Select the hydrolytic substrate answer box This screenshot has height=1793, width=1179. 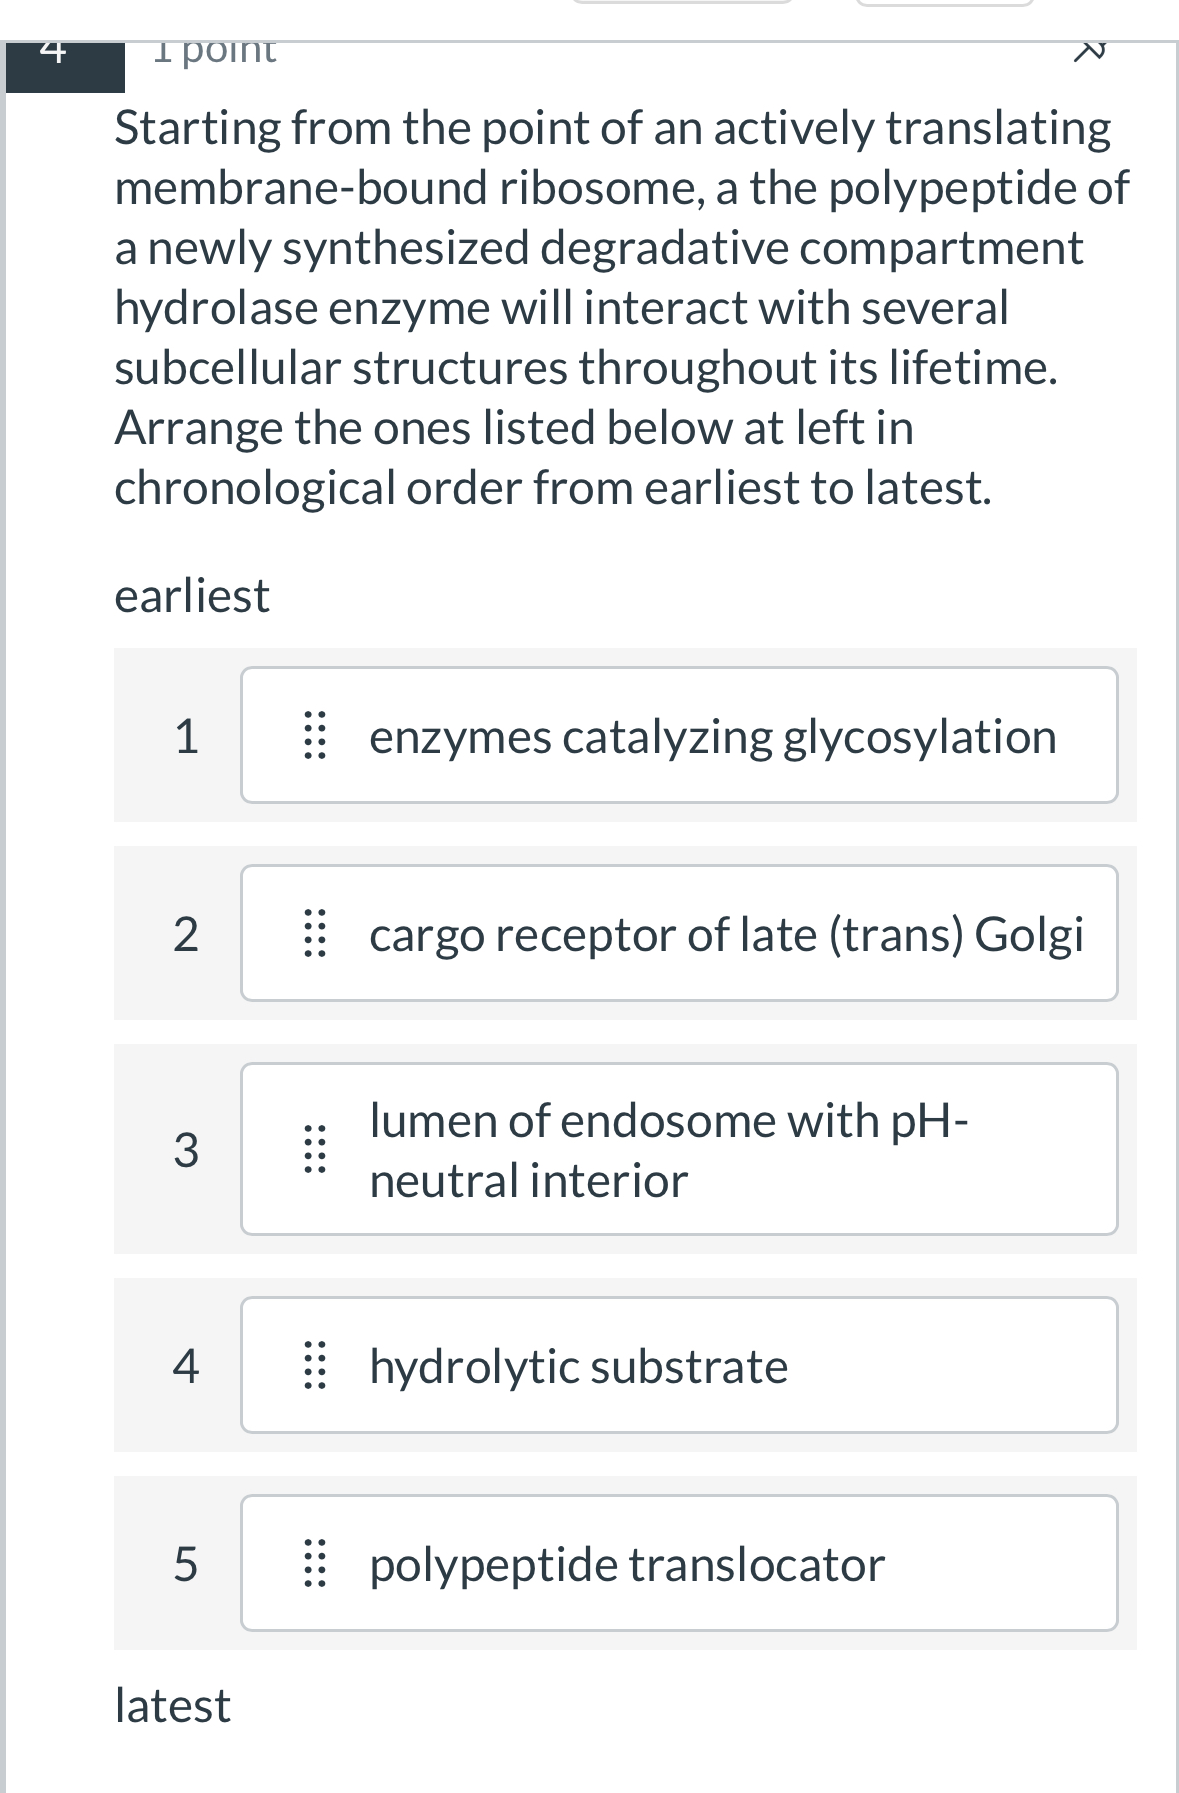(x=679, y=1365)
